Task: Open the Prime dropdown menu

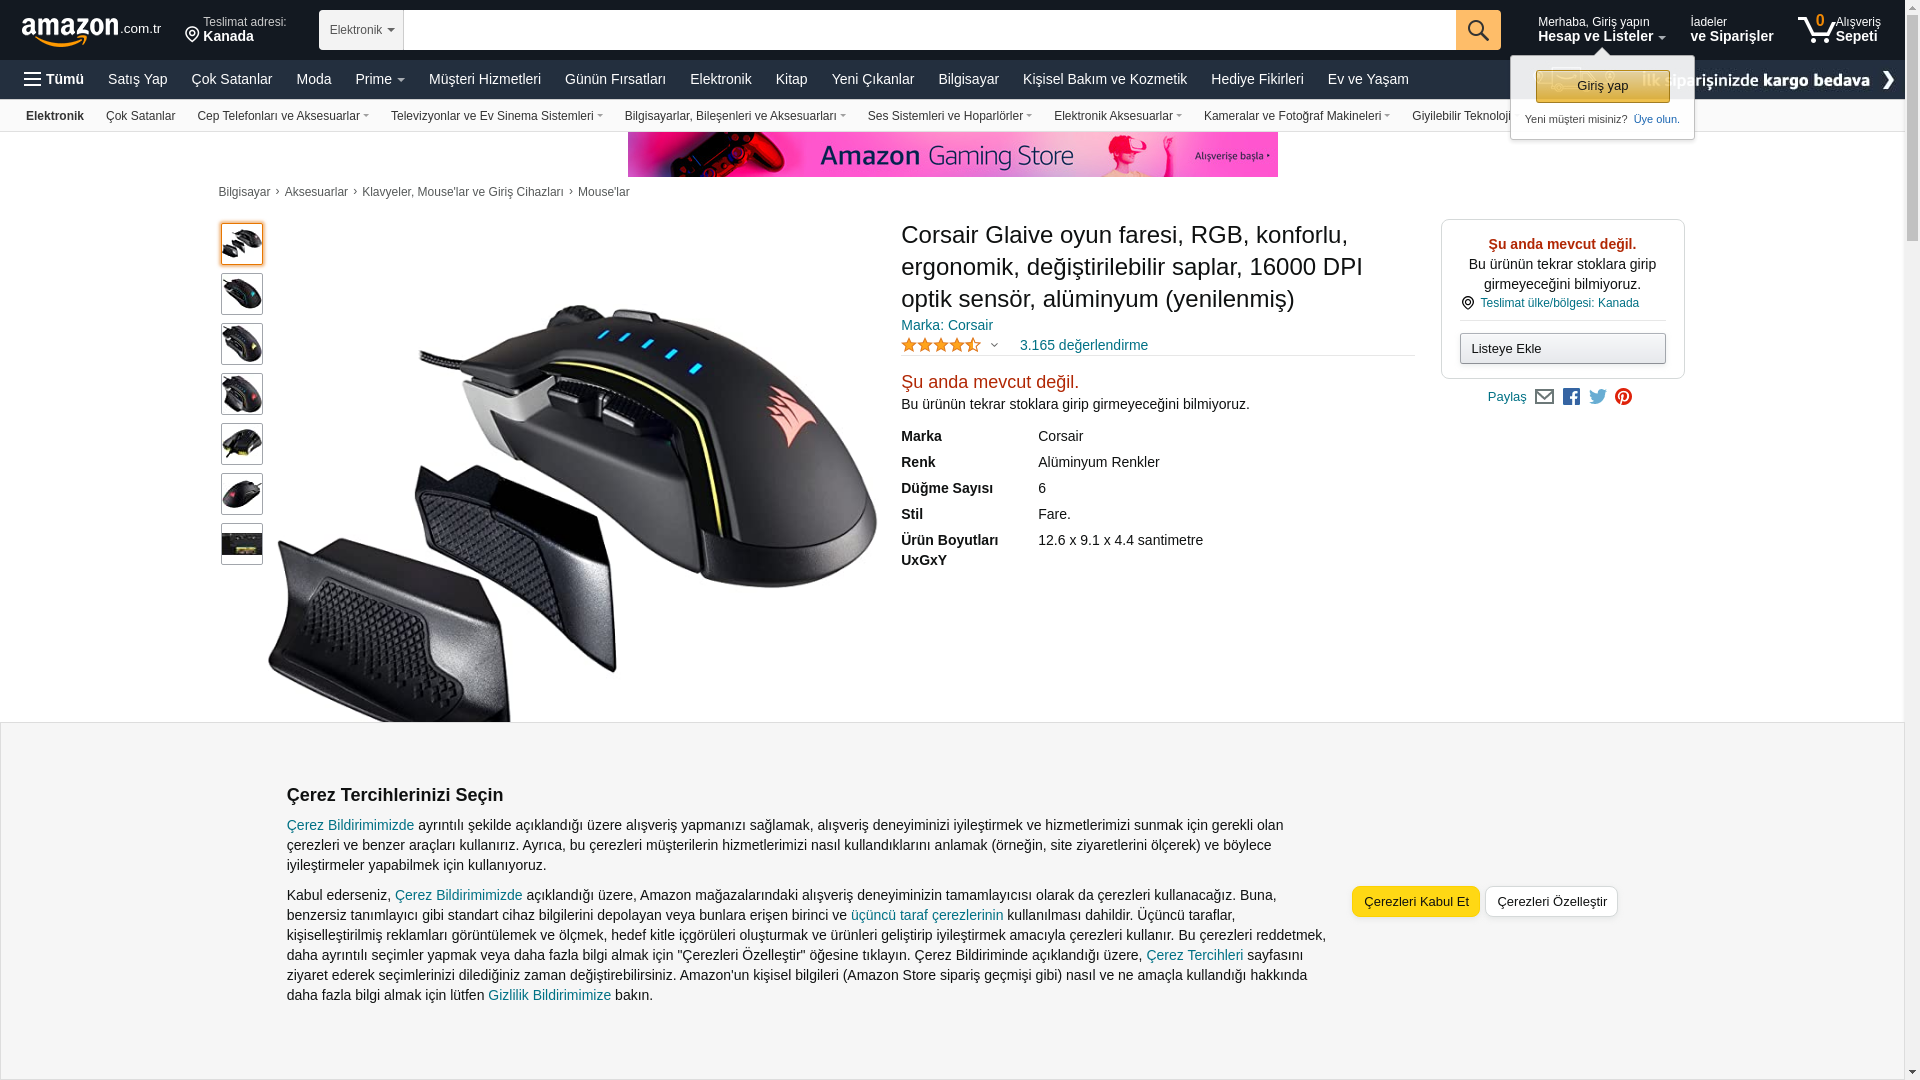Action: pos(380,79)
